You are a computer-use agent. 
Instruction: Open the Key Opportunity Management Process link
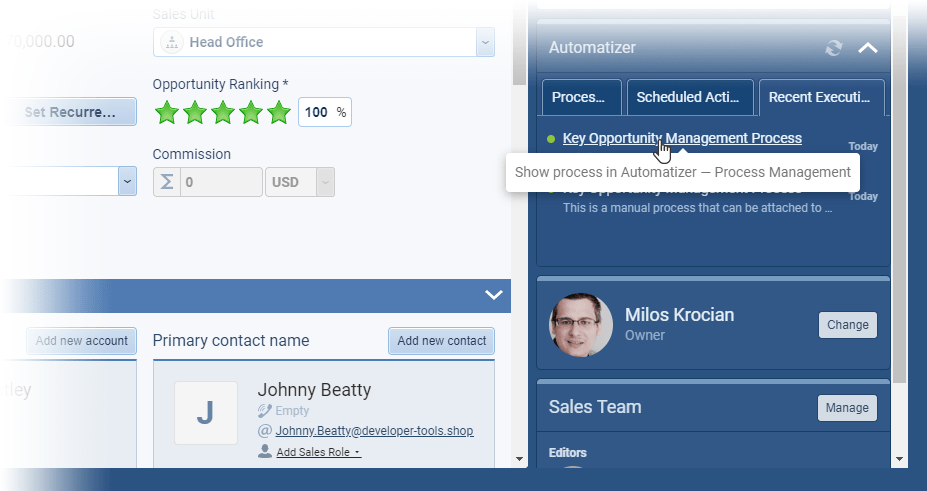tap(681, 138)
